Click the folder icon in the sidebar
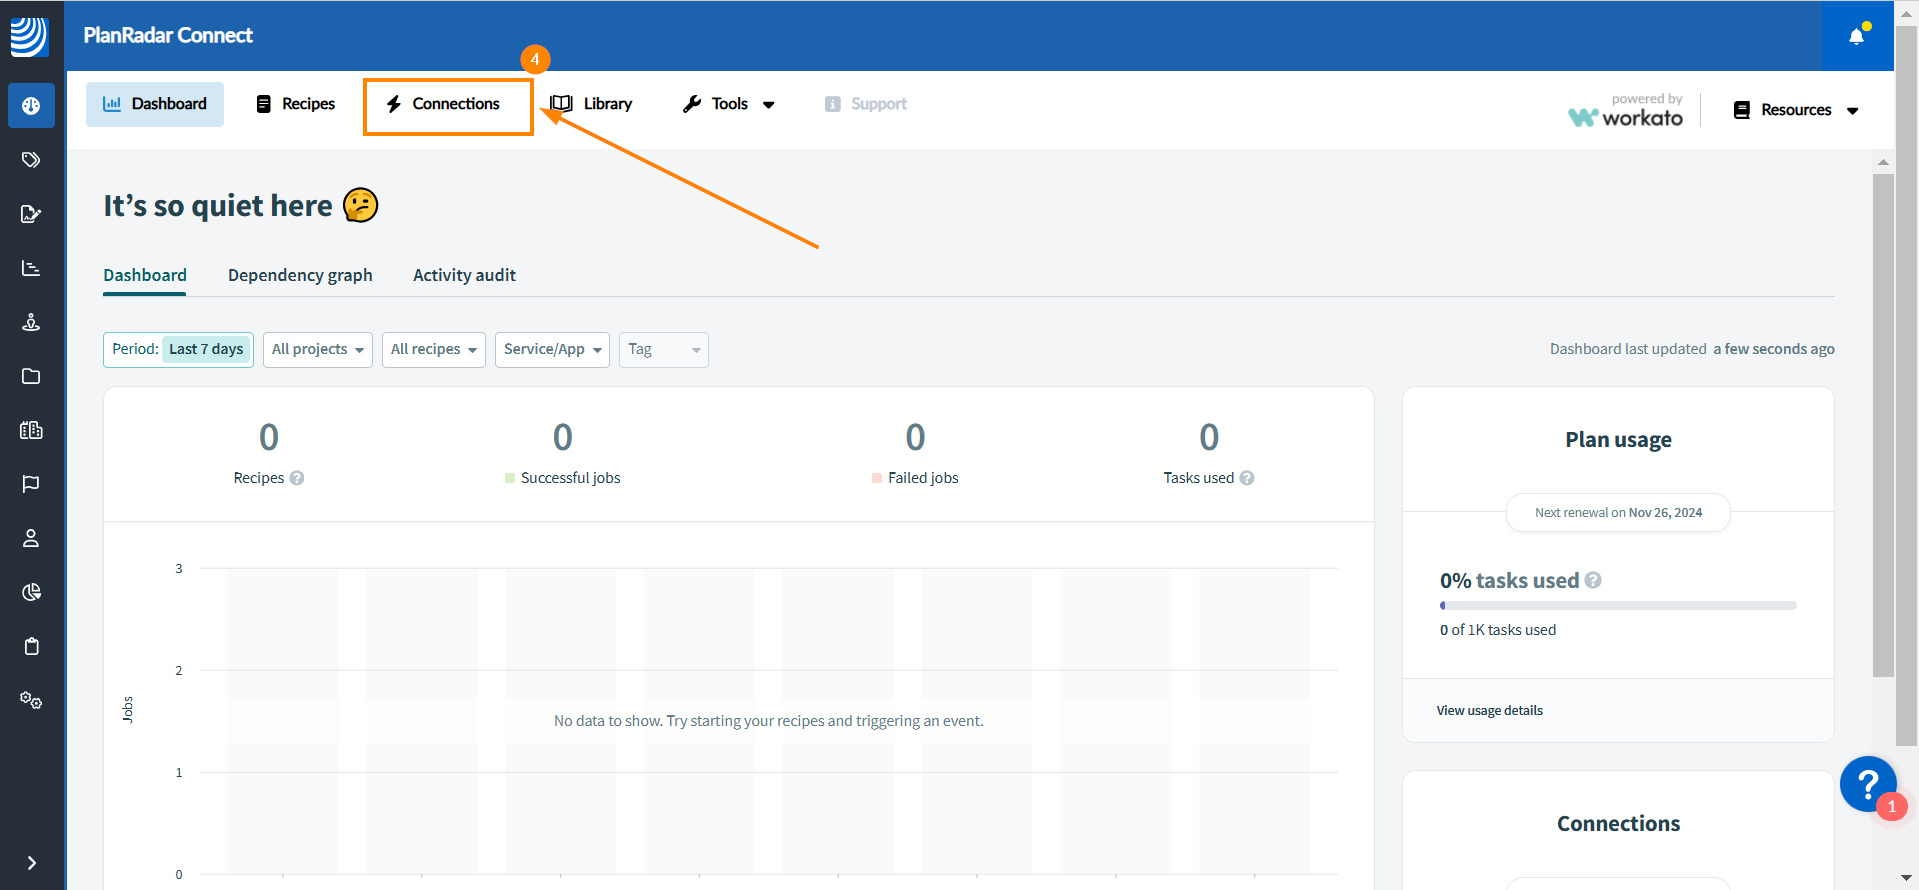This screenshot has height=890, width=1919. pos(31,376)
